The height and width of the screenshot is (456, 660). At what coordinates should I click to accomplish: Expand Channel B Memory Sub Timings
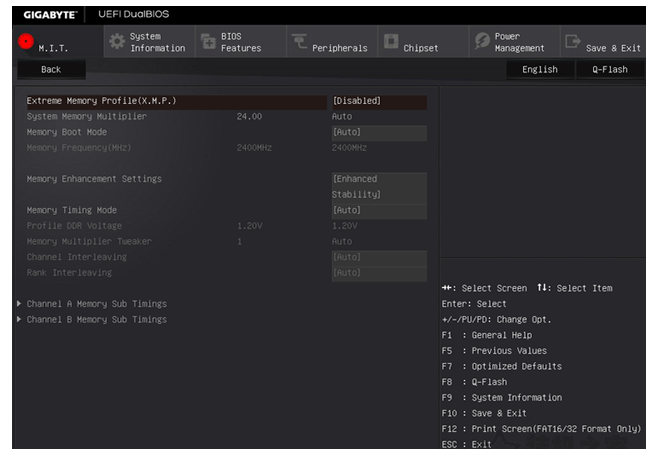(x=96, y=320)
